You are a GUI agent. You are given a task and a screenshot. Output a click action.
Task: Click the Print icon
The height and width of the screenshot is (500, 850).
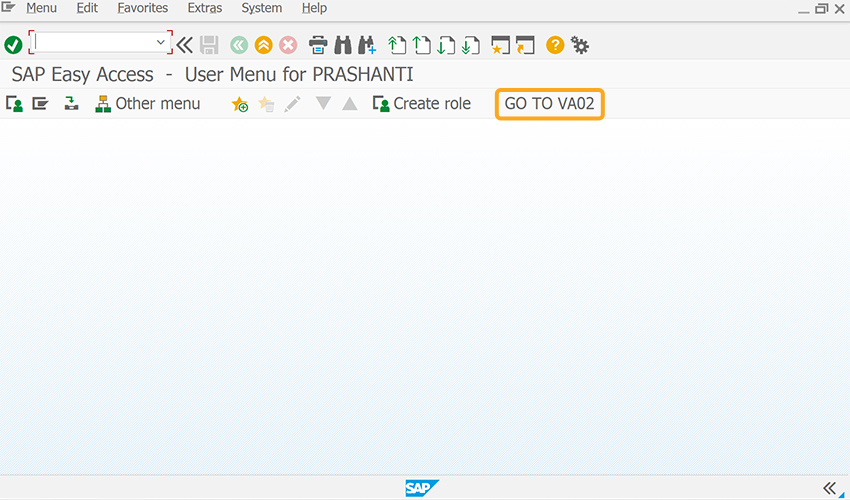tap(318, 45)
